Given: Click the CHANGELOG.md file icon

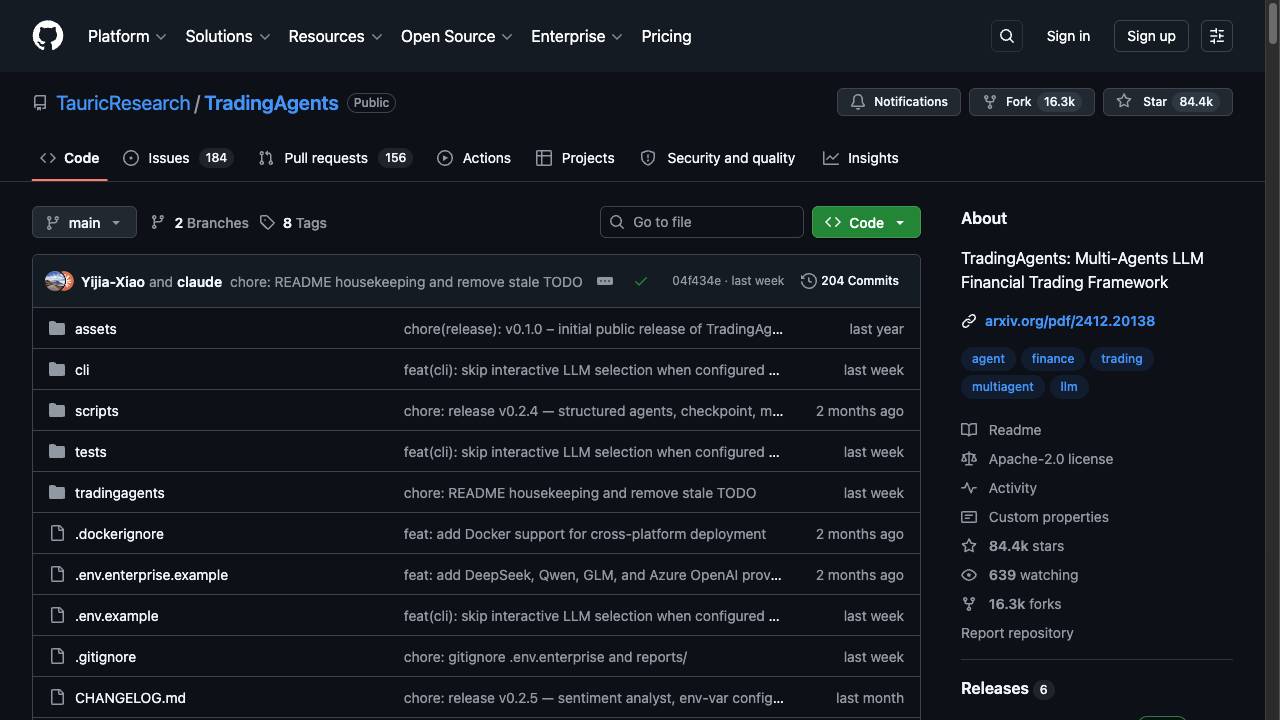Looking at the screenshot, I should click(x=57, y=697).
